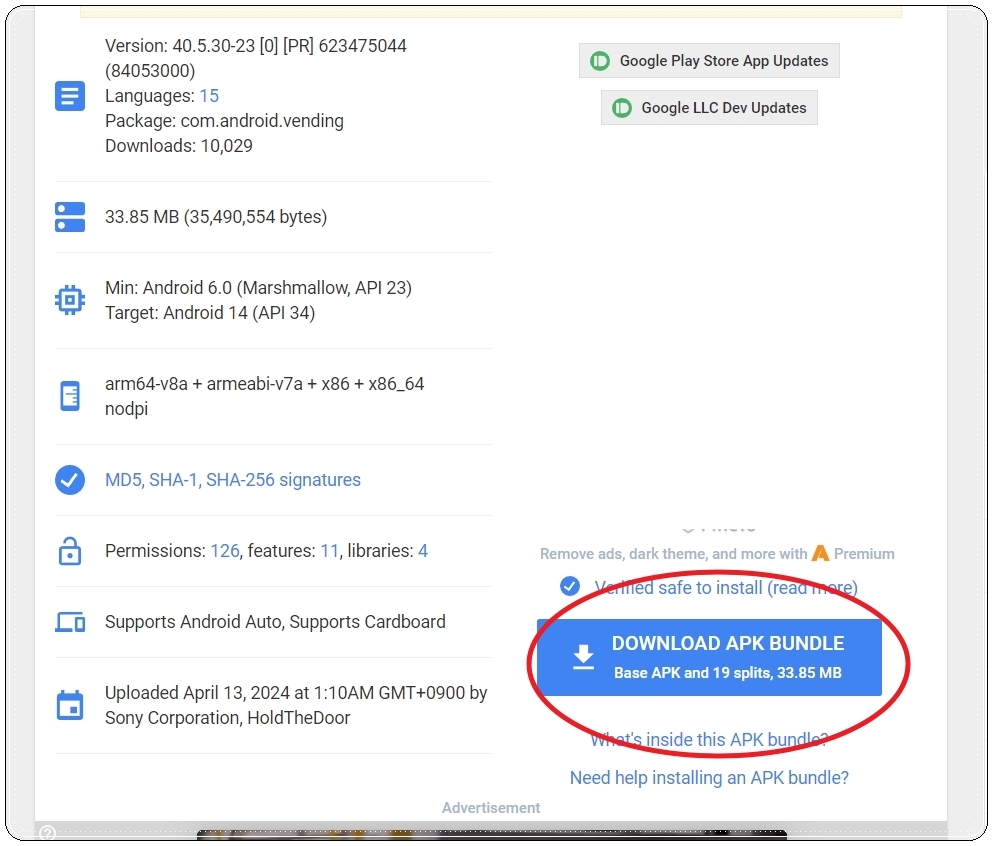Click the blue checkmark icon beside signatures
Screen dimensions: 993x846
coord(70,480)
